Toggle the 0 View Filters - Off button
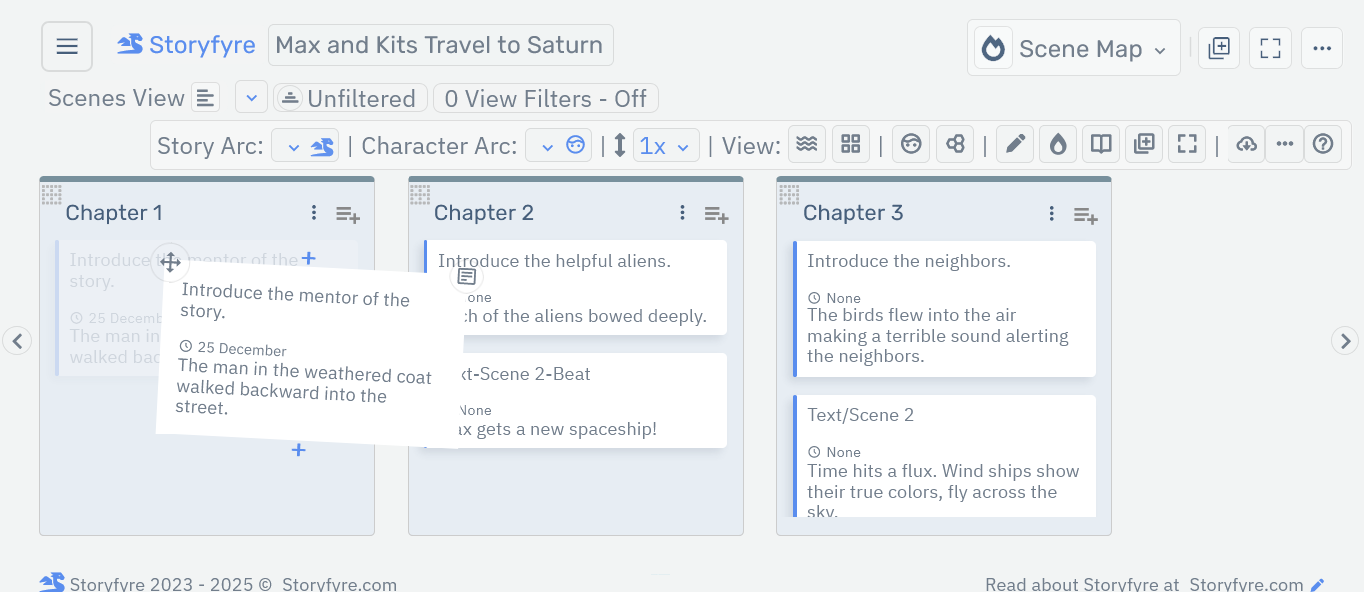Viewport: 1365px width, 592px height. [x=545, y=99]
